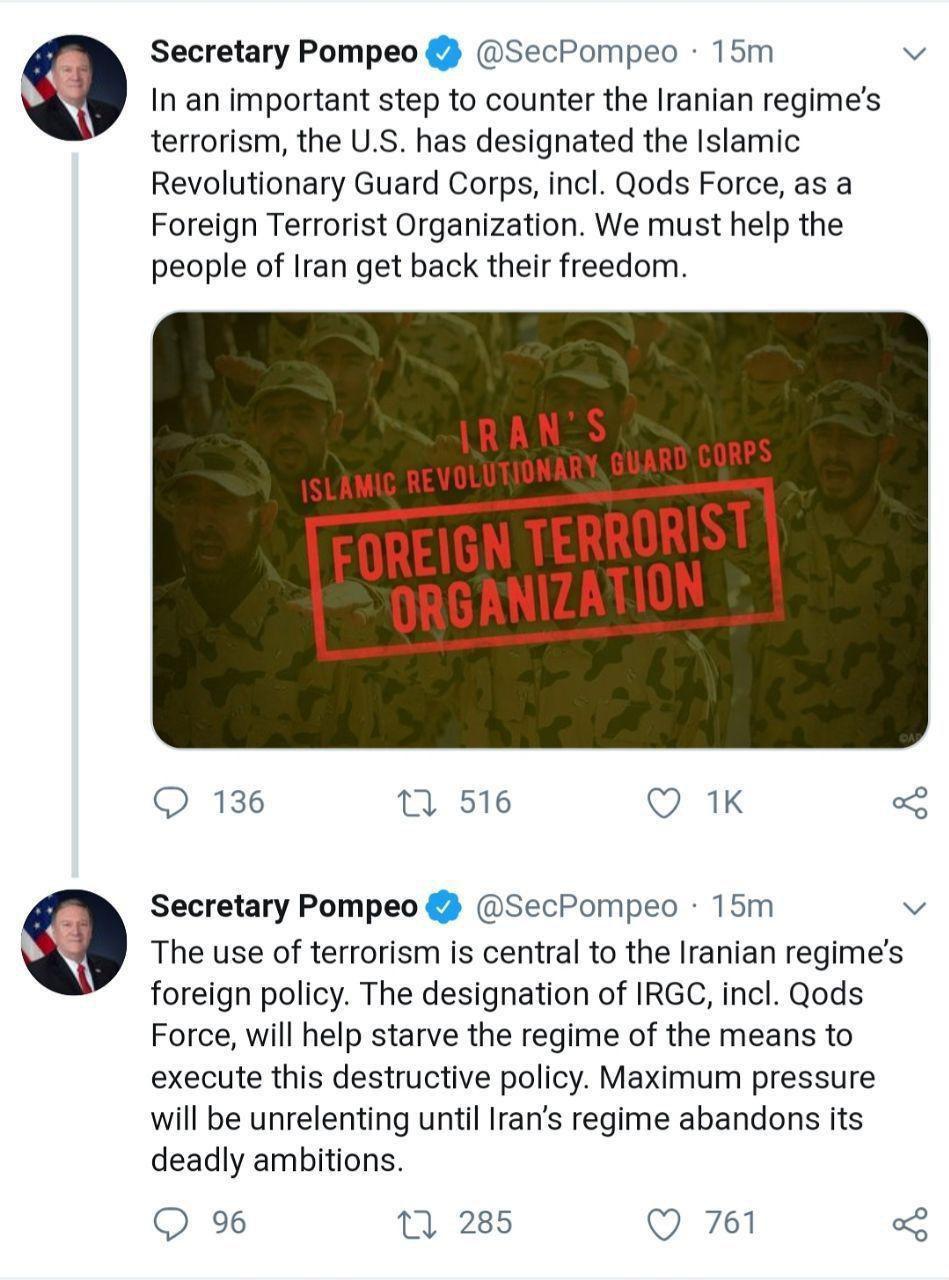Expand the second tweet's options chevron
Viewport: 949px width, 1280px height.
(914, 908)
